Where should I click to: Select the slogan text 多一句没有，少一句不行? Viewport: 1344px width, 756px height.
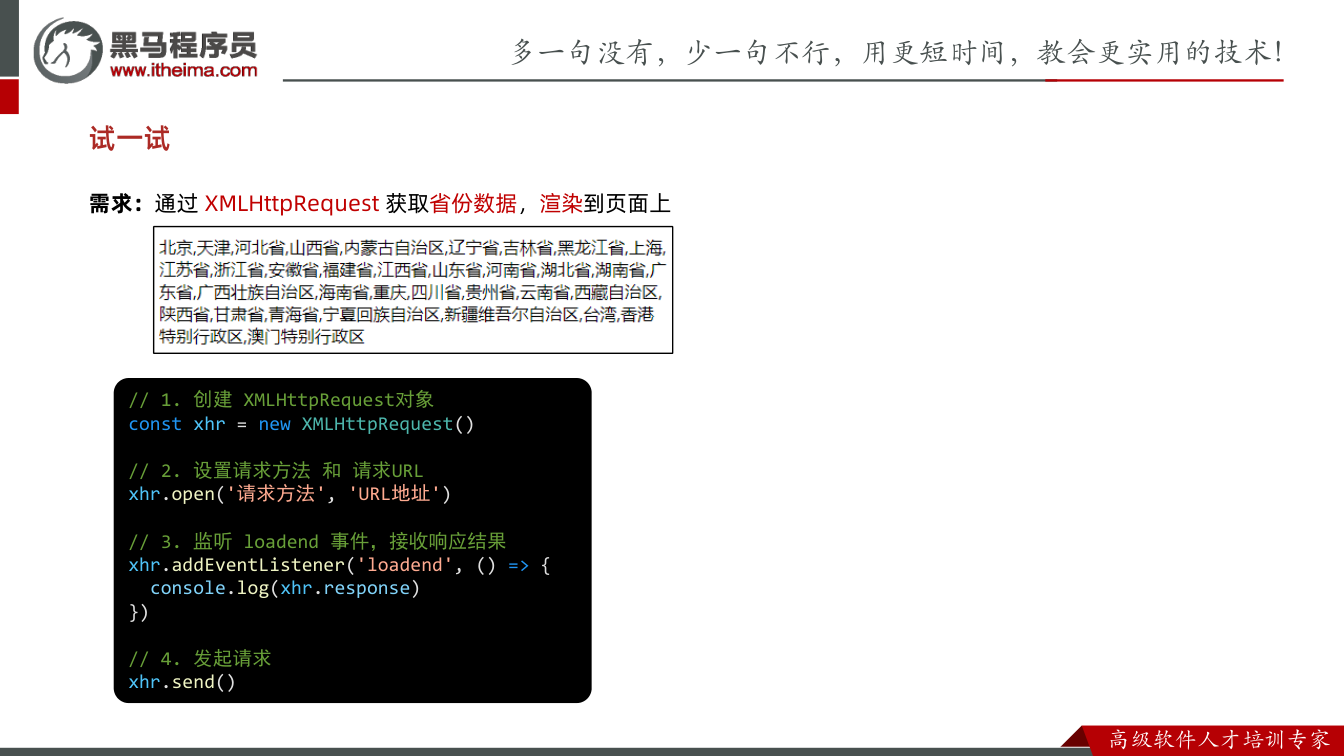(670, 52)
